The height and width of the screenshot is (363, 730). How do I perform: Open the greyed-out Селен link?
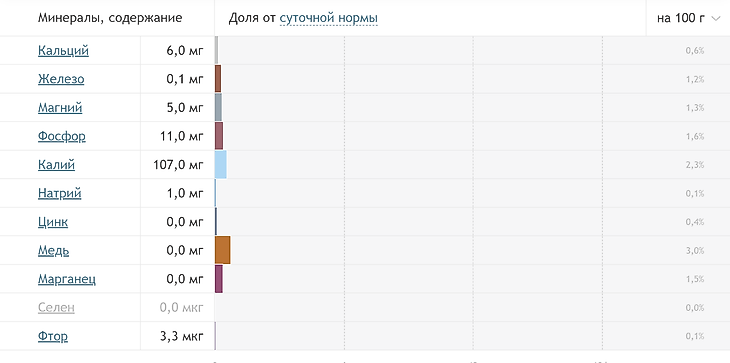[x=56, y=308]
